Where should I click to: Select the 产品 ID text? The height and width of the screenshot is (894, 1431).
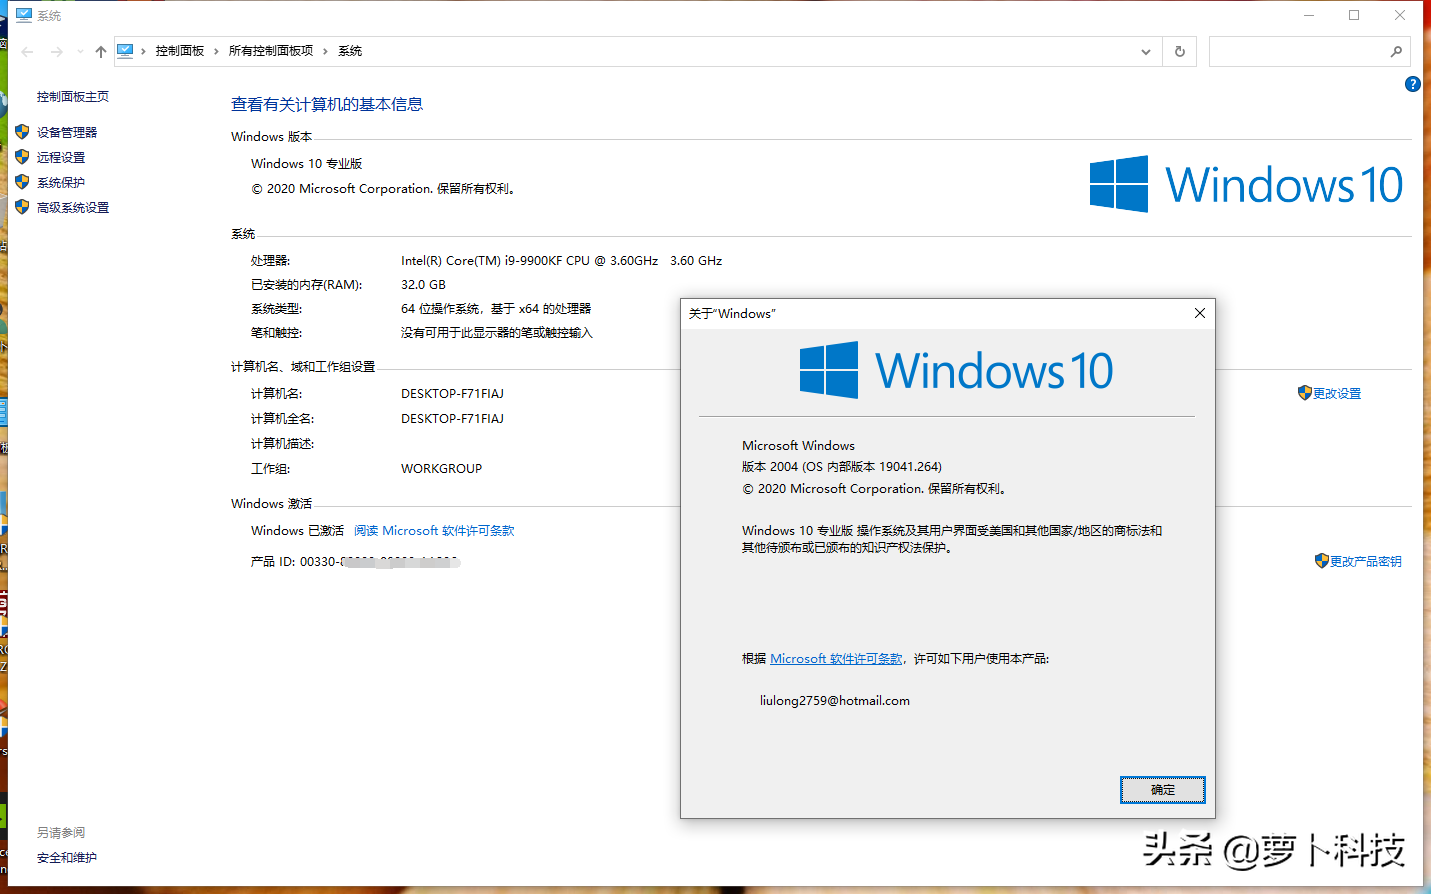pos(355,562)
